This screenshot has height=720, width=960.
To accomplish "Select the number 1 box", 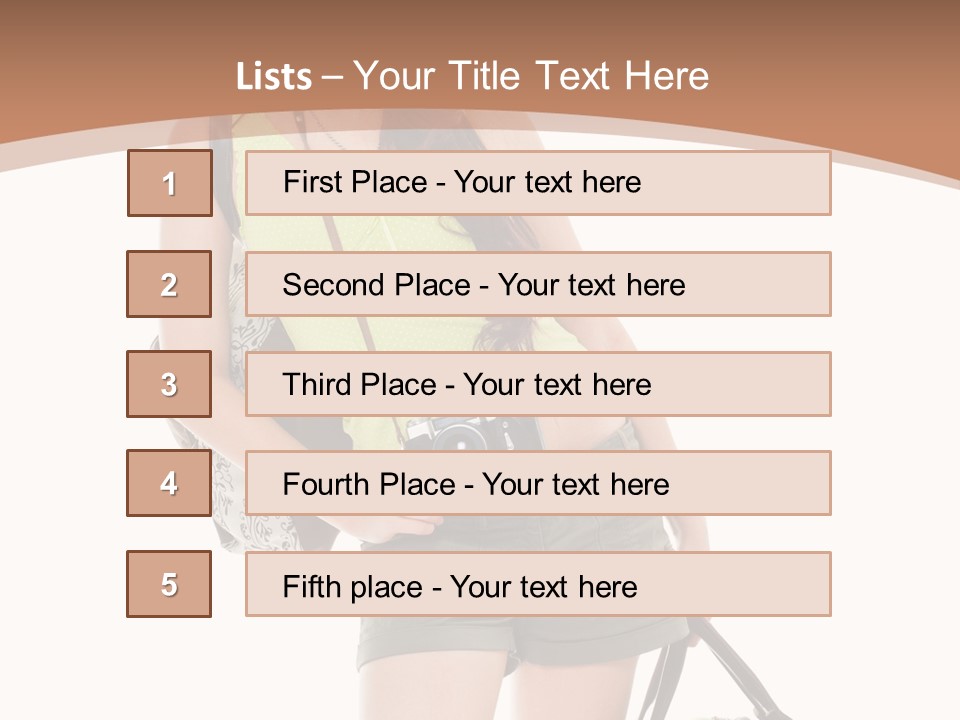I will (x=170, y=183).
